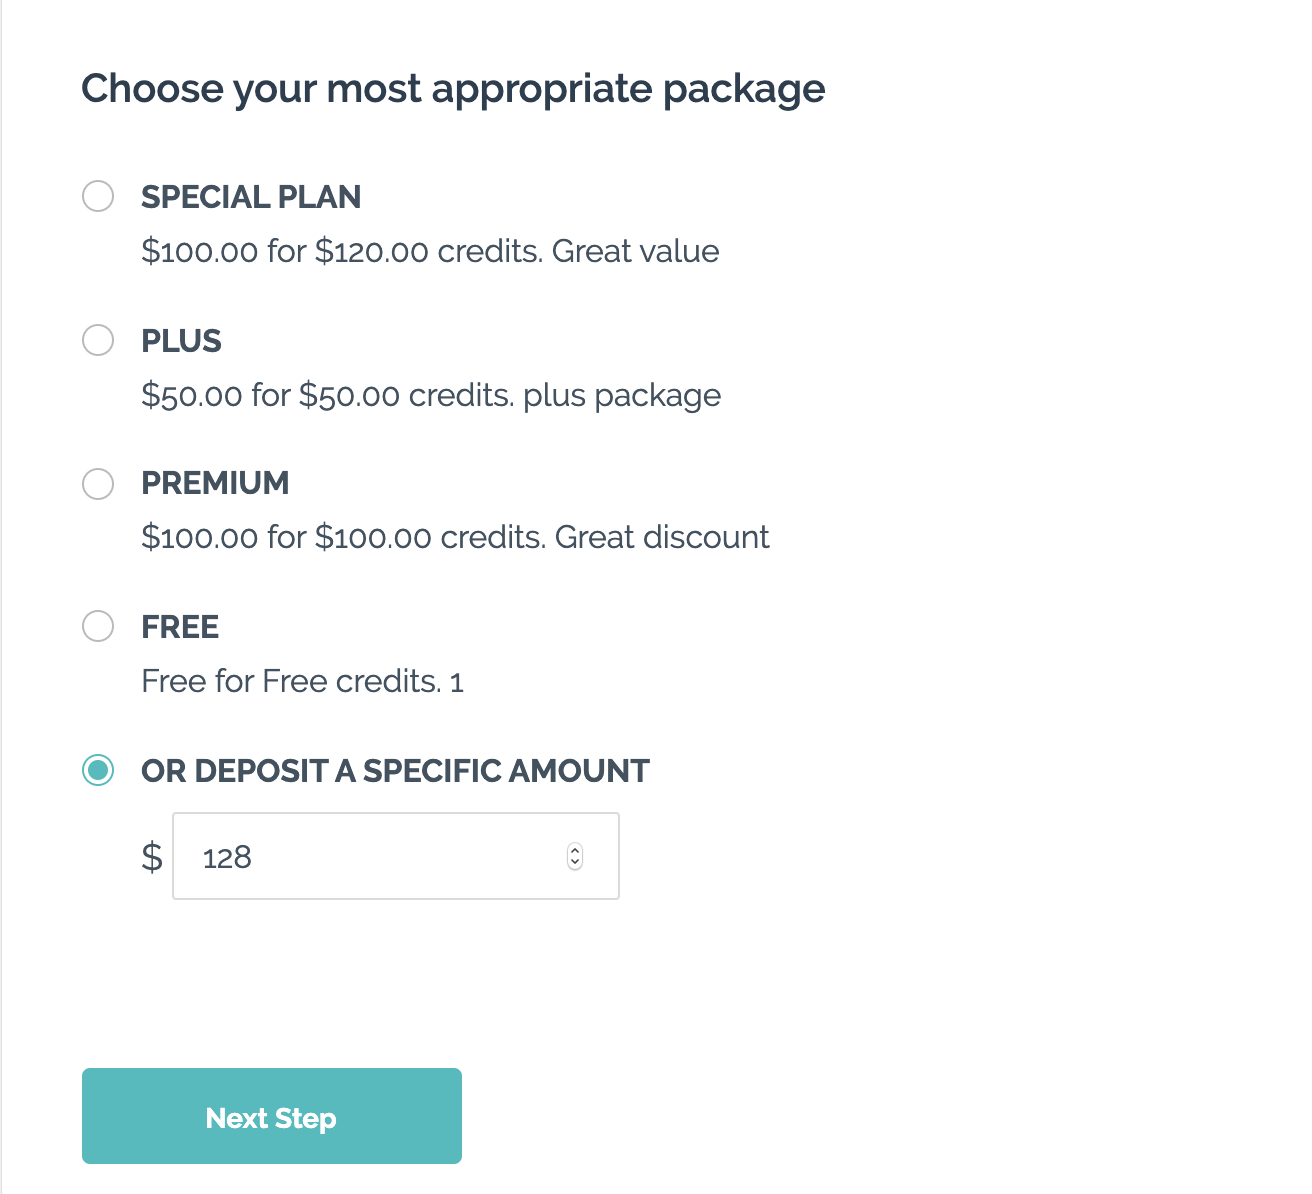Click the '$100.00 for $120.00 credits' description
The width and height of the screenshot is (1312, 1194).
point(430,251)
